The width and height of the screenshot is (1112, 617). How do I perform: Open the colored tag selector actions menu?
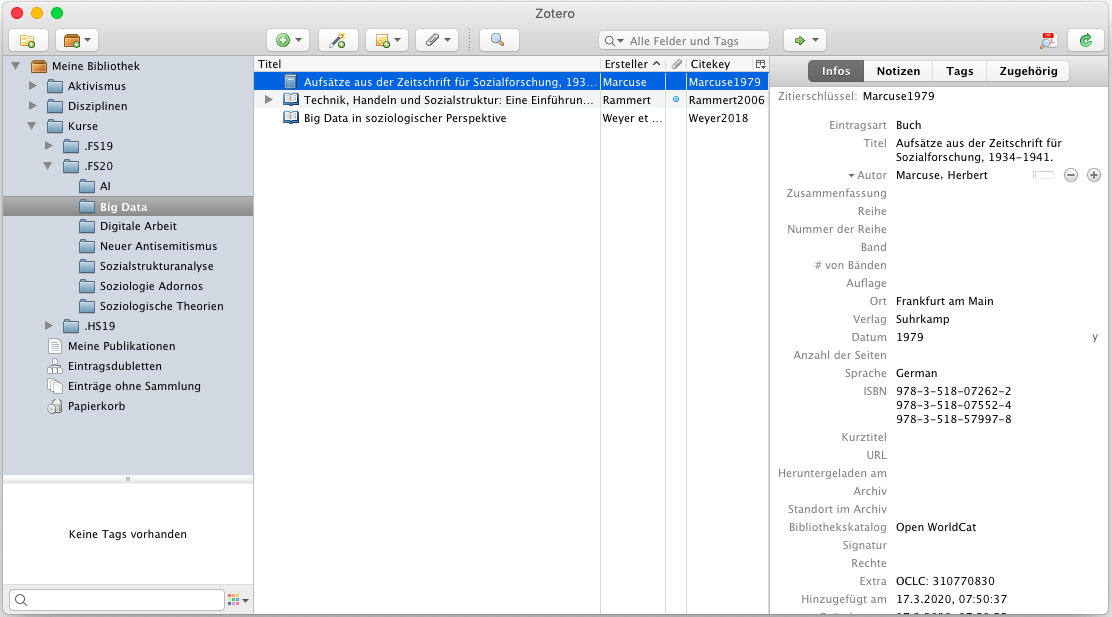(x=238, y=600)
